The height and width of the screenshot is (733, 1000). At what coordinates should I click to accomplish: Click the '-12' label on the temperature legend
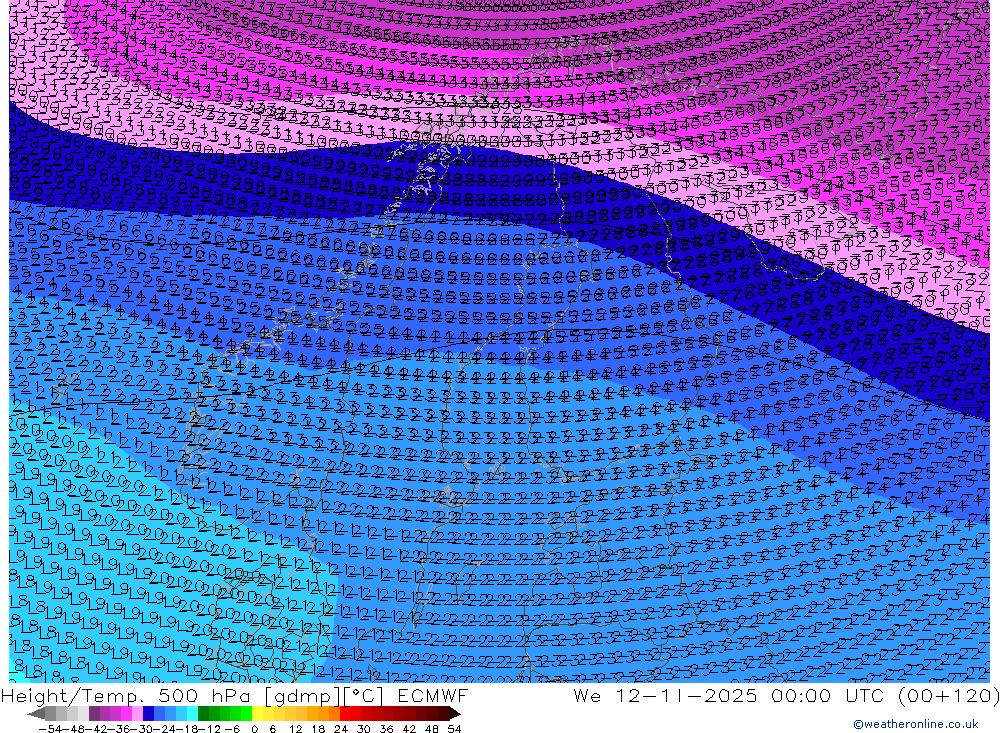[x=209, y=728]
